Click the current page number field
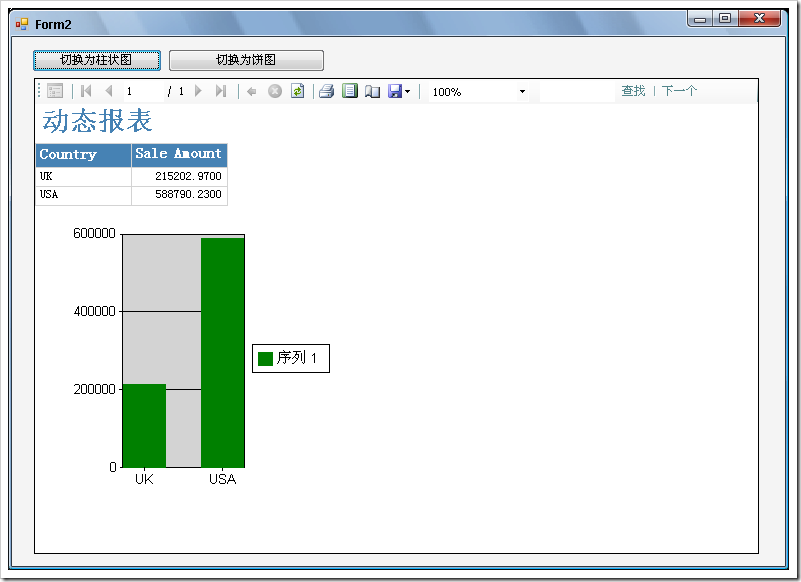The height and width of the screenshot is (582, 801). [x=144, y=91]
